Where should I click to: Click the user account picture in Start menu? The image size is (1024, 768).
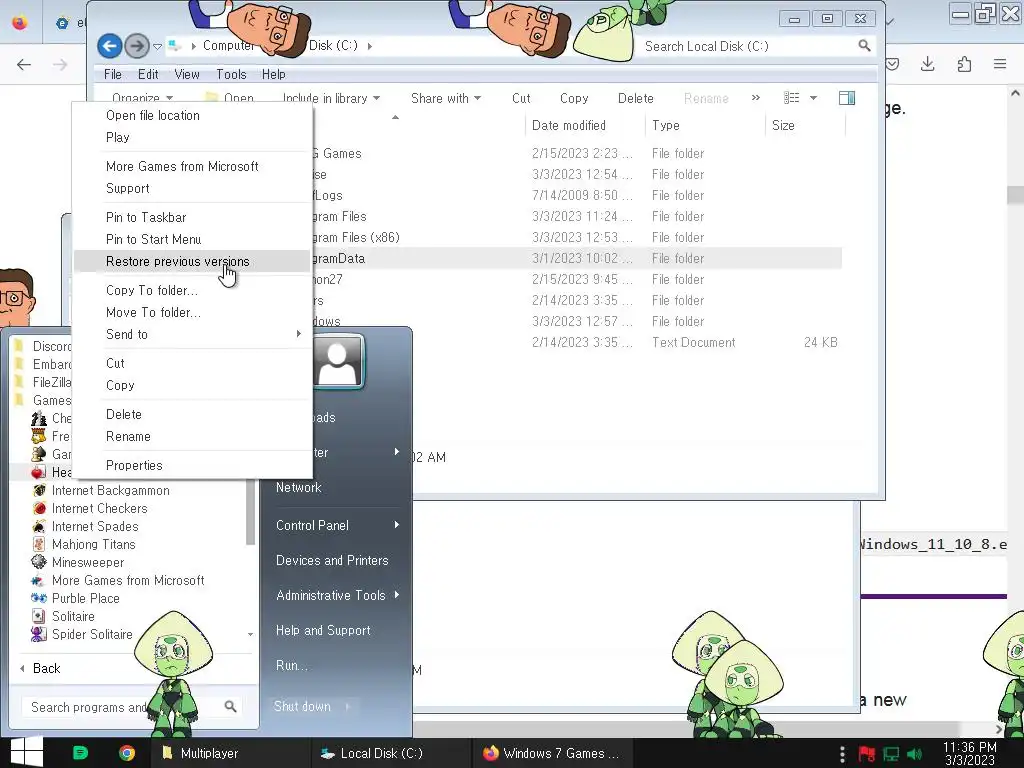338,362
